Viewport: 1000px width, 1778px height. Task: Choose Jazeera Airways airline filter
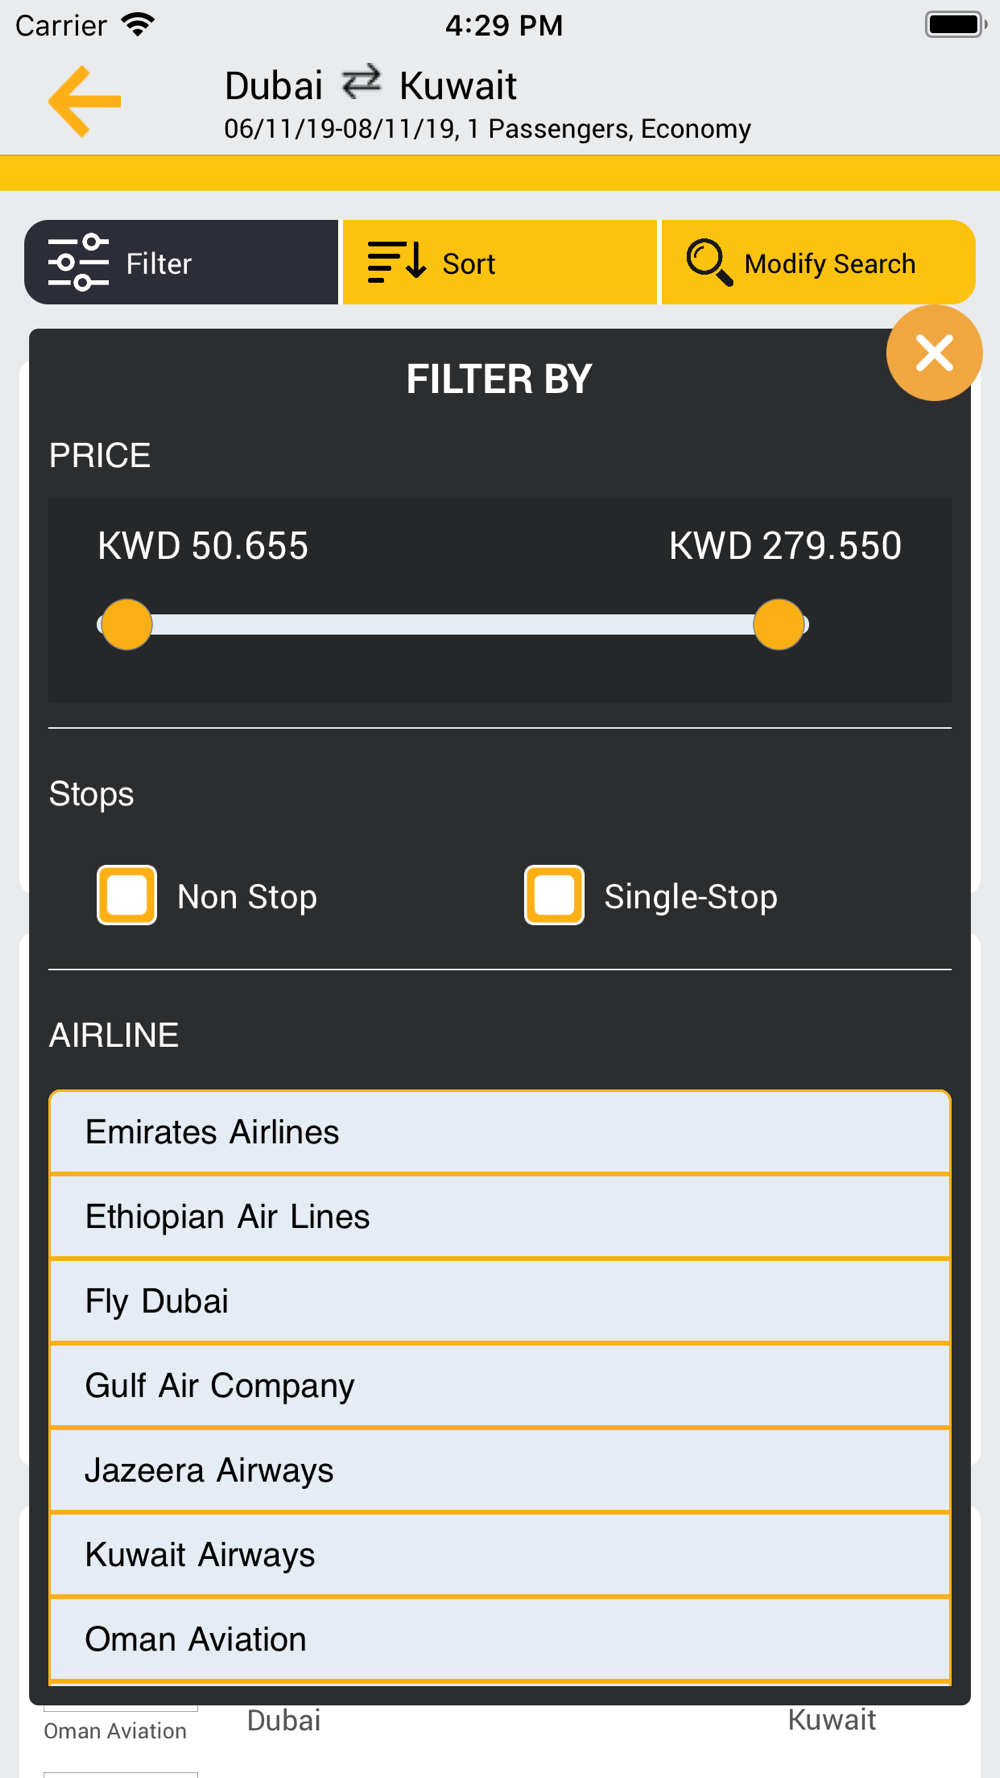point(500,1470)
